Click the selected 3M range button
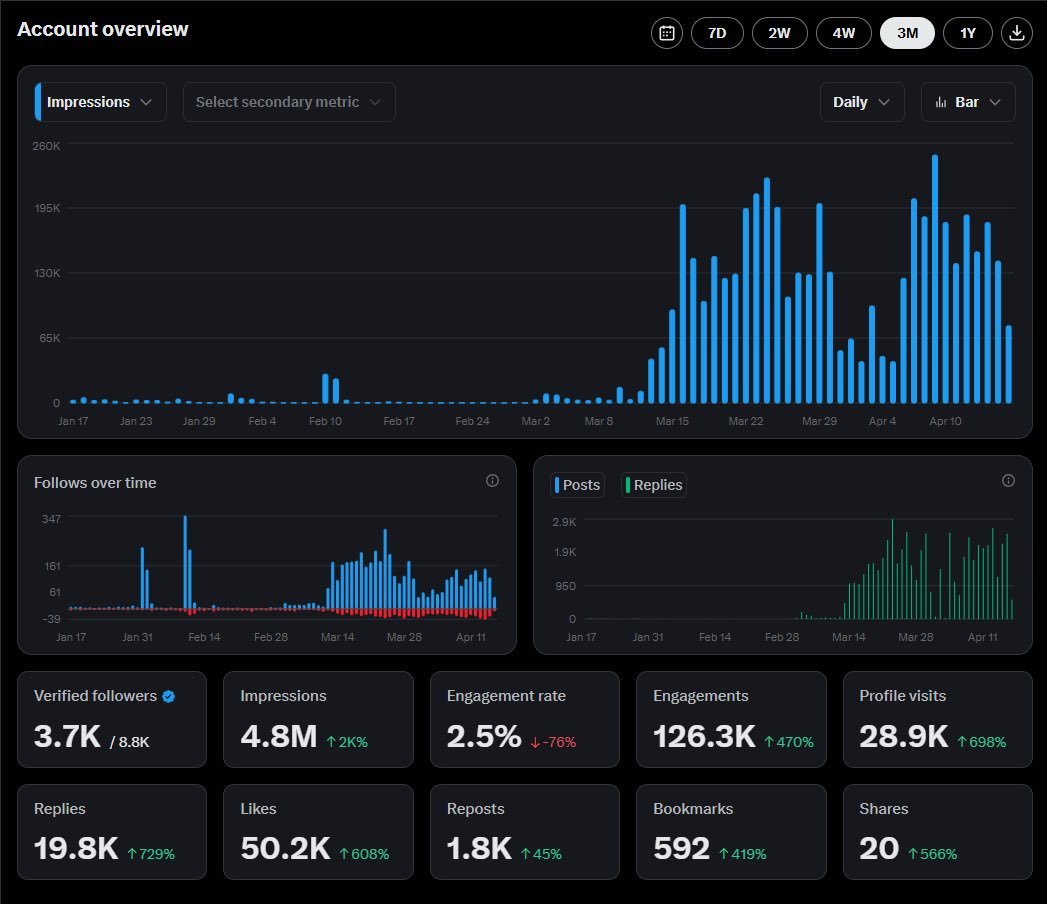 [x=907, y=33]
